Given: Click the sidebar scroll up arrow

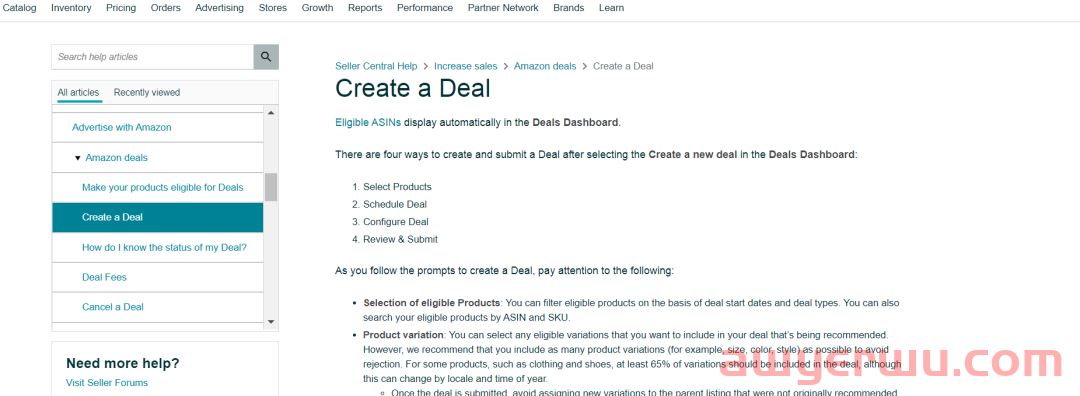Looking at the screenshot, I should (x=271, y=113).
